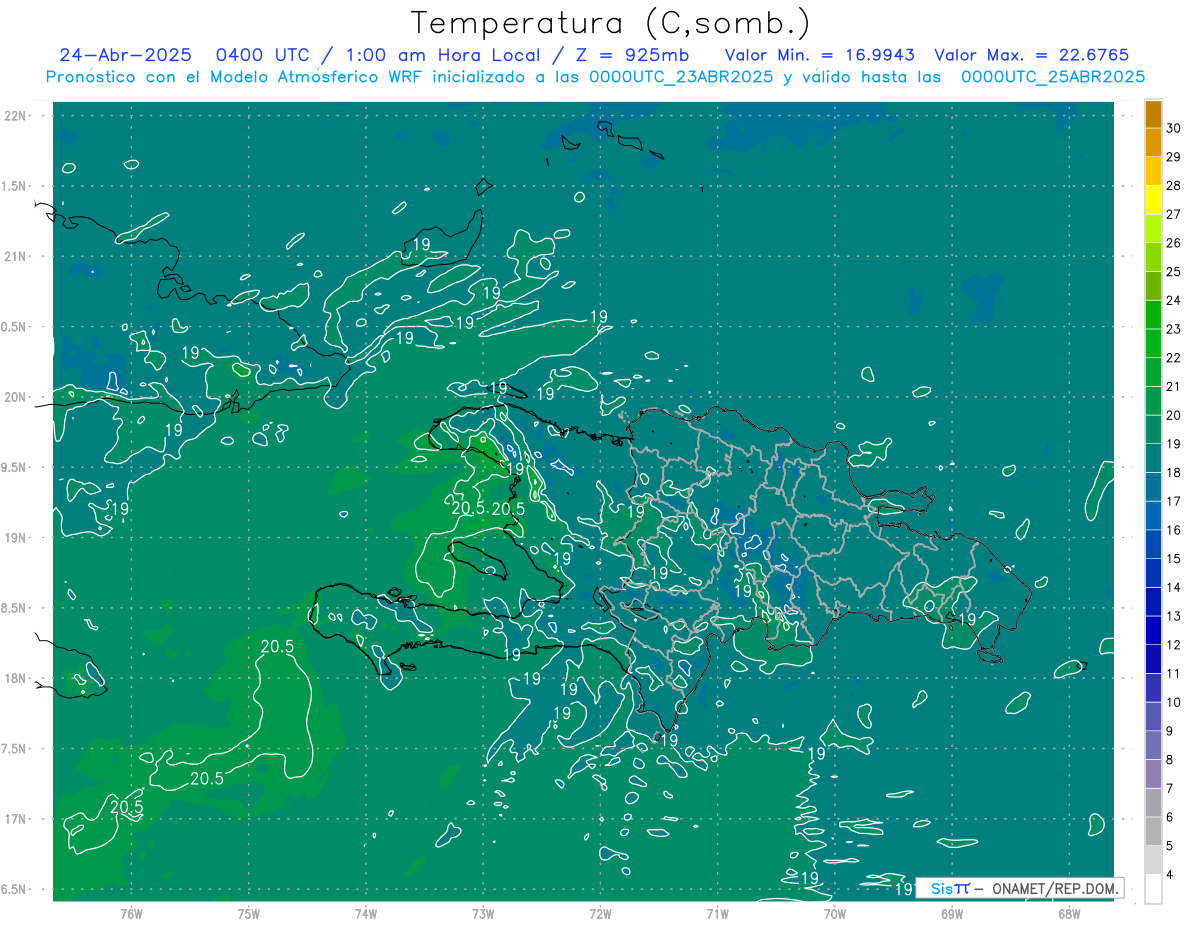This screenshot has width=1200, height=927.
Task: Click the '19N' latitude axis label
Action: (x=16, y=537)
